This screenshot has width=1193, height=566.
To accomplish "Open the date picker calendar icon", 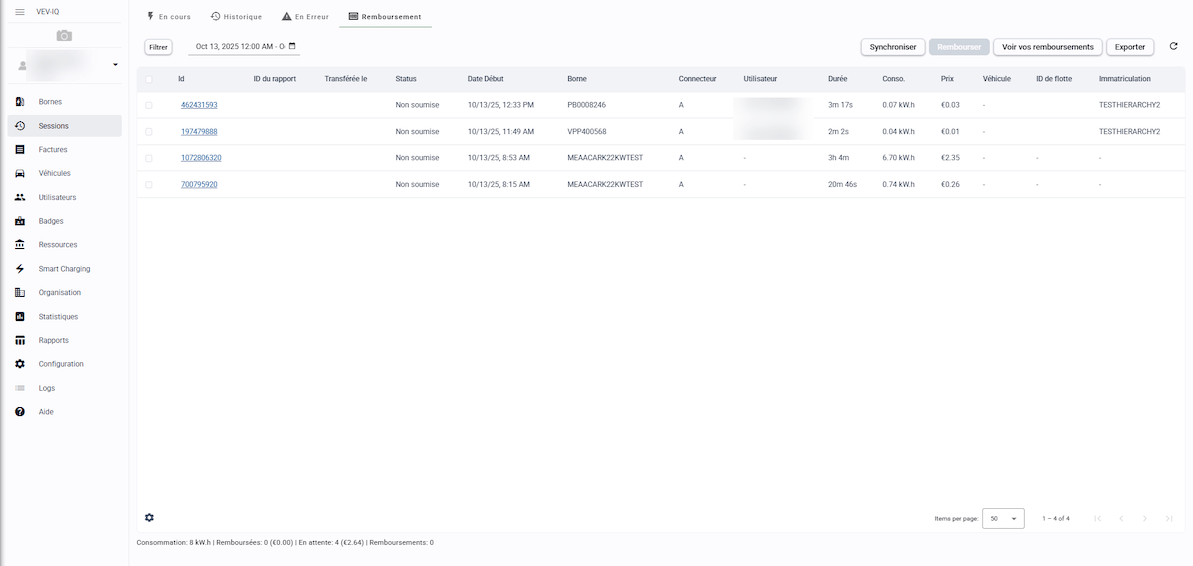I will point(293,46).
